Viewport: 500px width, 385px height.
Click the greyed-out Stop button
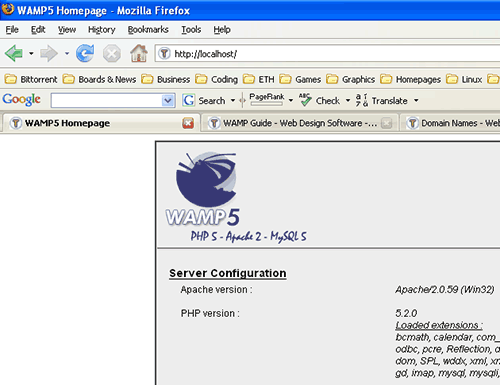[x=112, y=53]
